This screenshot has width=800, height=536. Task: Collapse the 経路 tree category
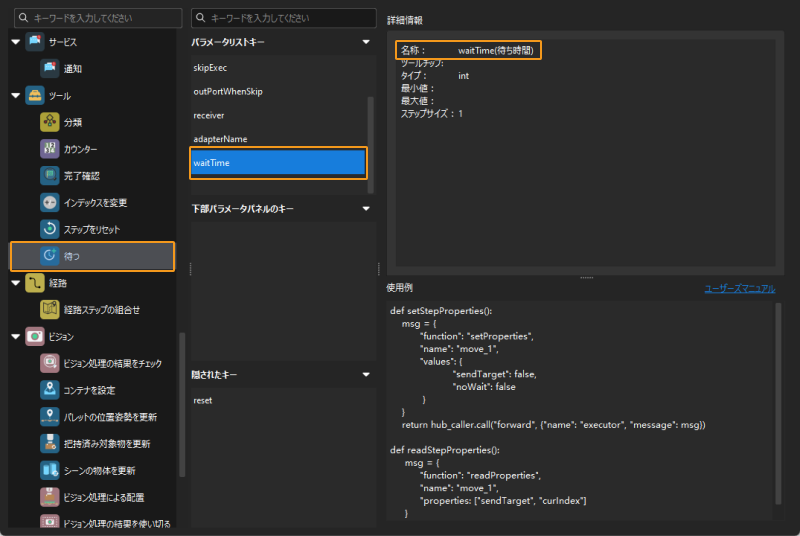[x=16, y=283]
